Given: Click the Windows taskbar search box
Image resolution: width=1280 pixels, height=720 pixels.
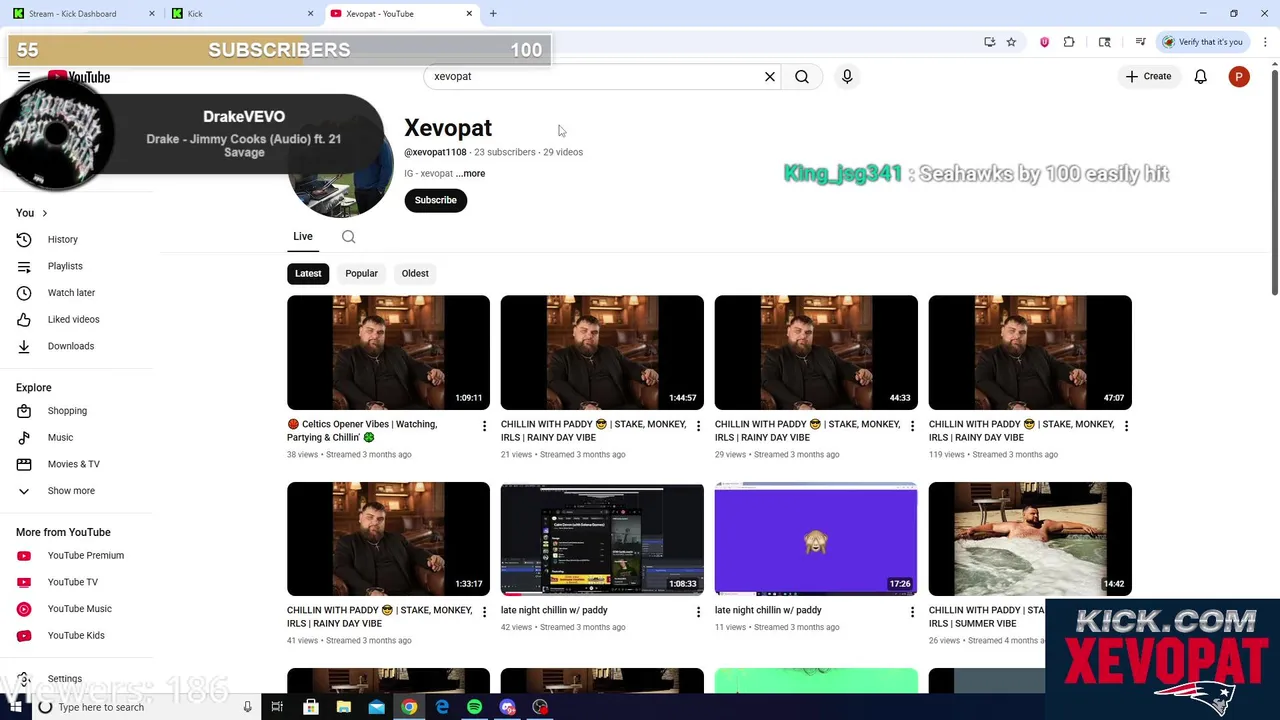Looking at the screenshot, I should pyautogui.click(x=145, y=707).
